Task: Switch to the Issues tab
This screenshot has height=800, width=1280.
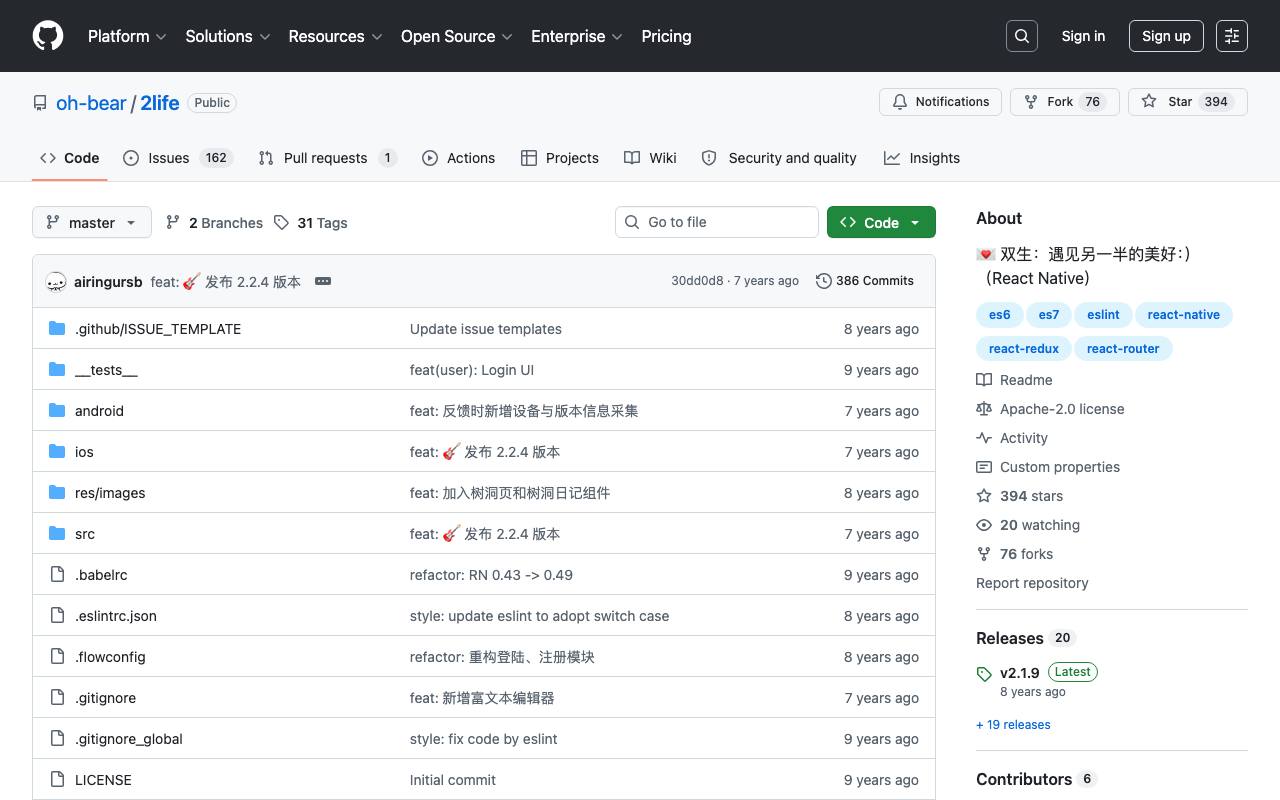Action: point(178,158)
